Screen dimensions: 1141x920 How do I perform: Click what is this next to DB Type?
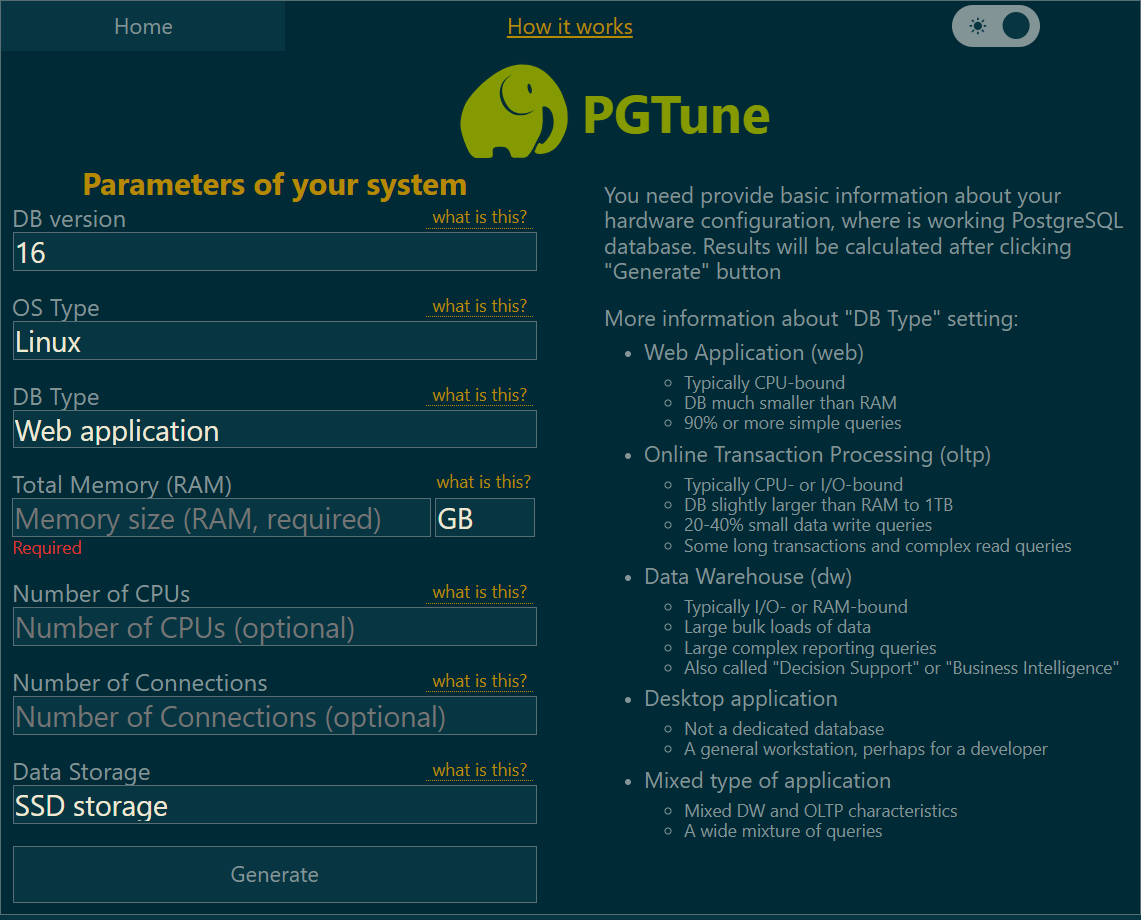tap(479, 394)
